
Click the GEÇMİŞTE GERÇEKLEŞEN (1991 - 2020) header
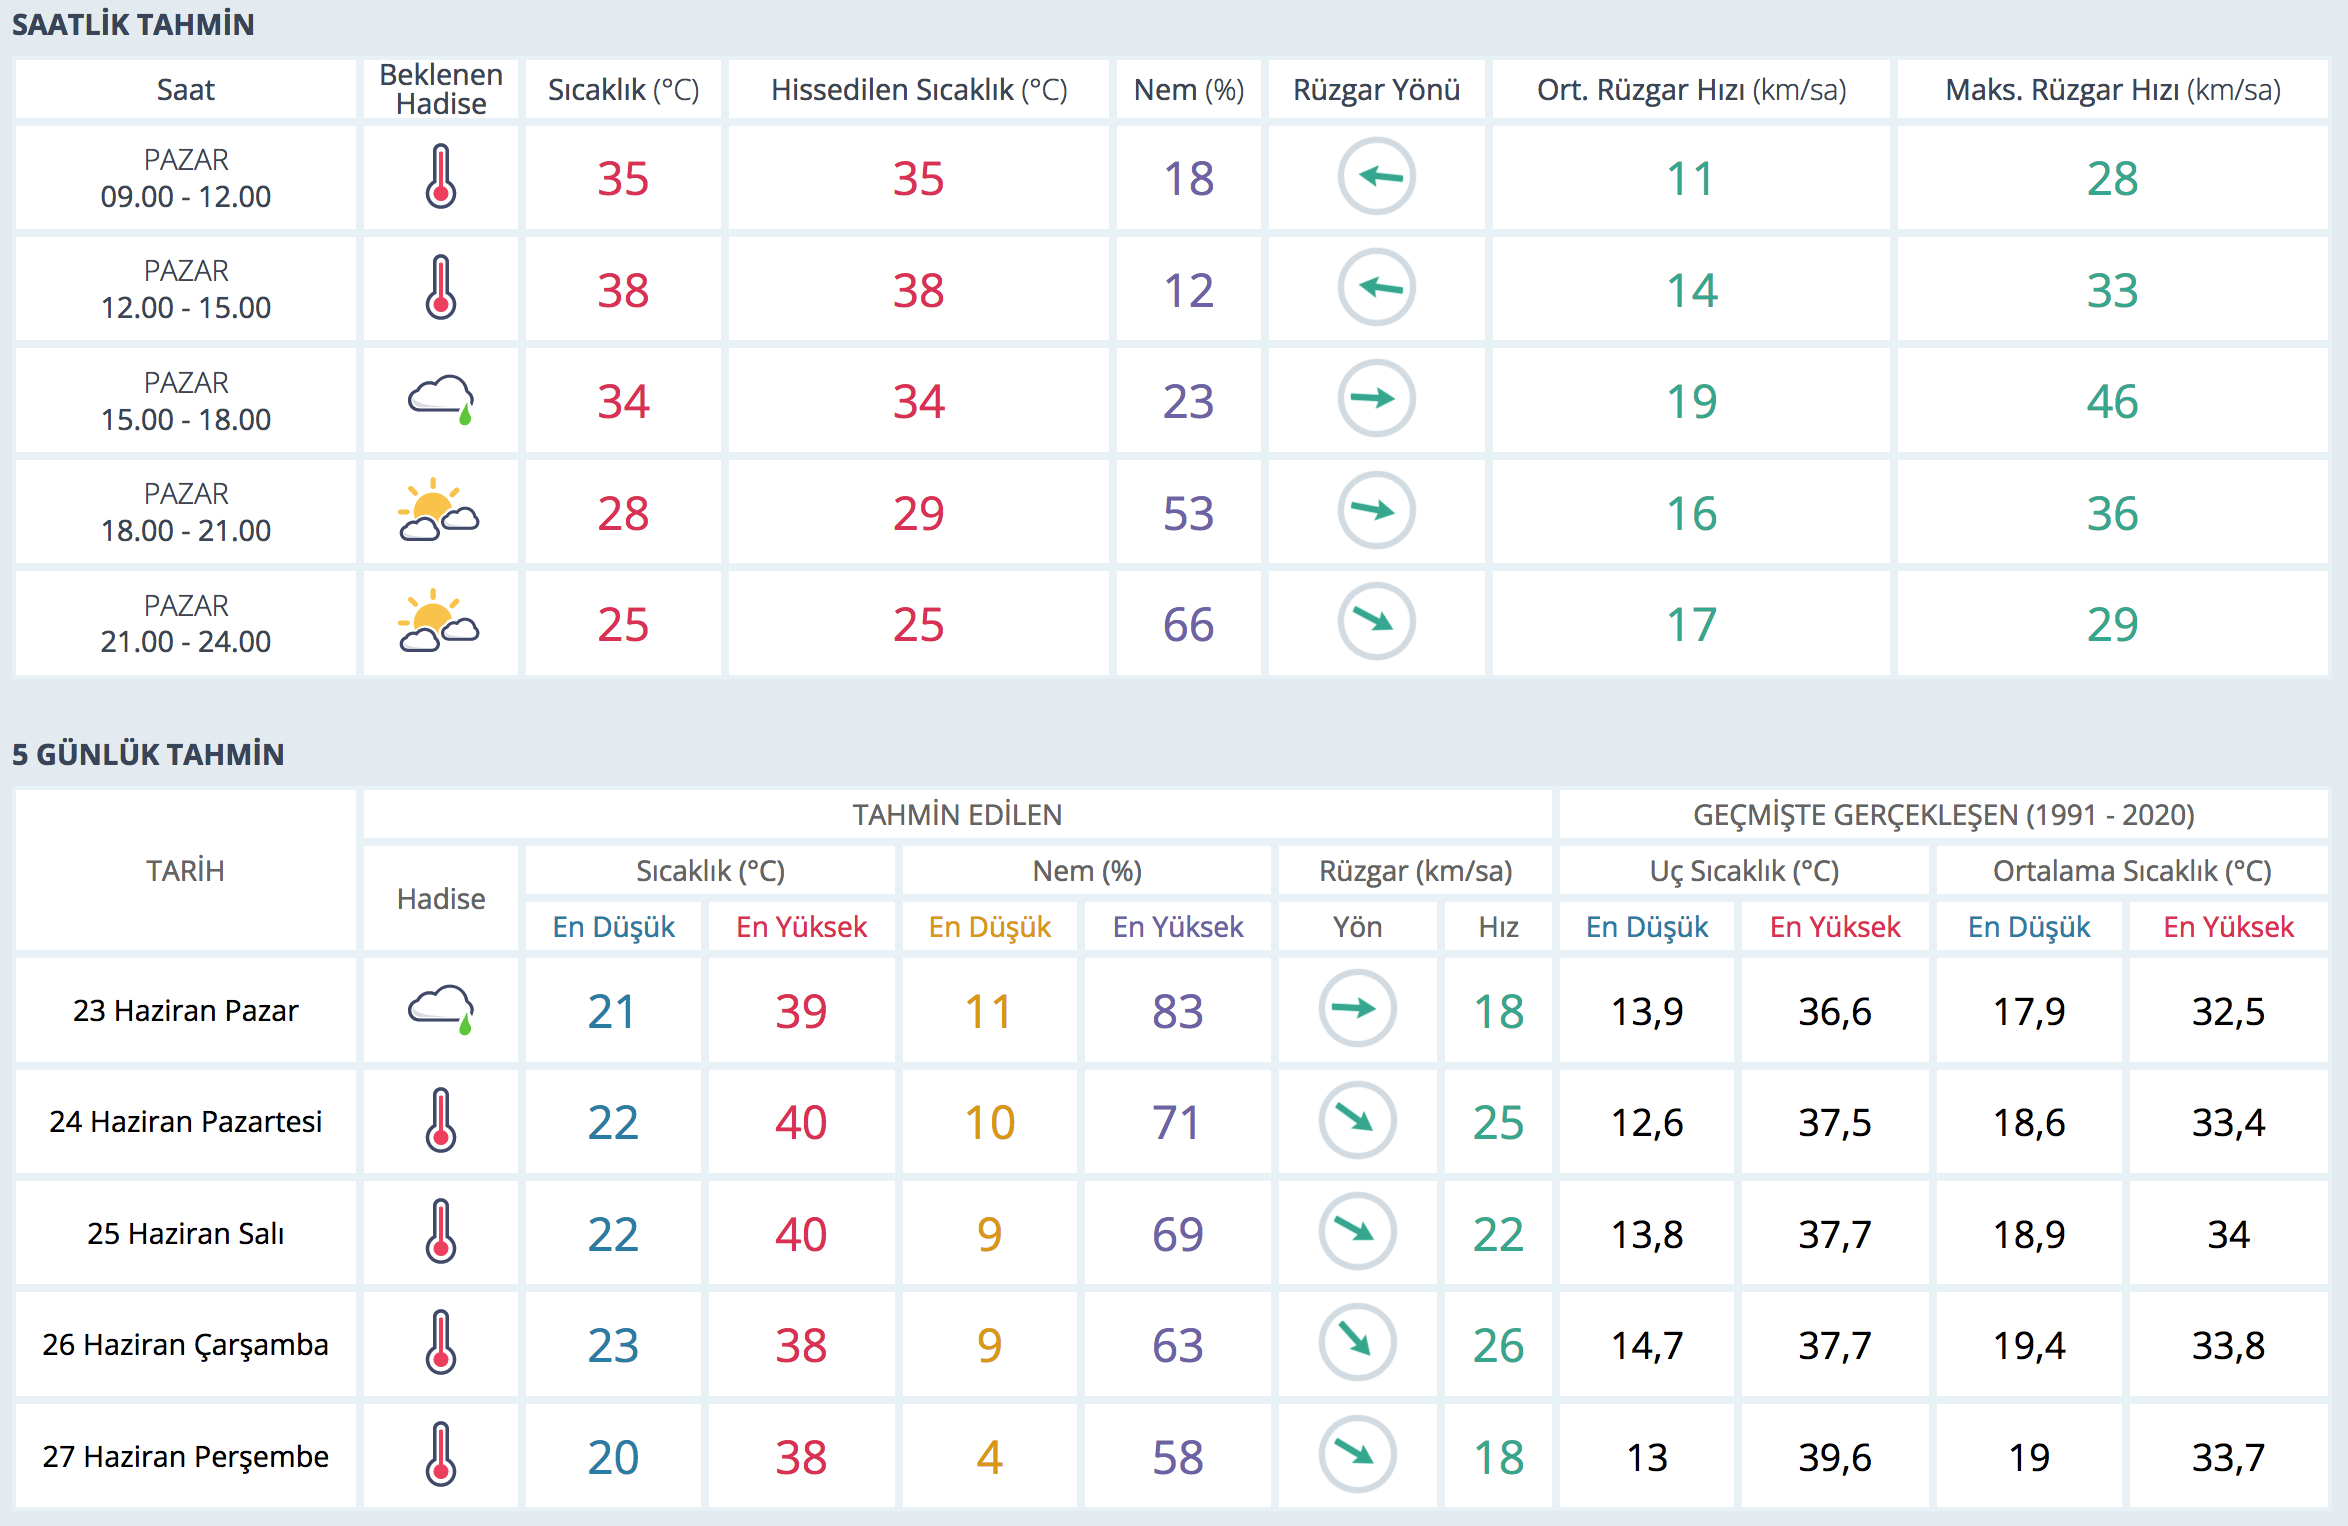[1943, 815]
